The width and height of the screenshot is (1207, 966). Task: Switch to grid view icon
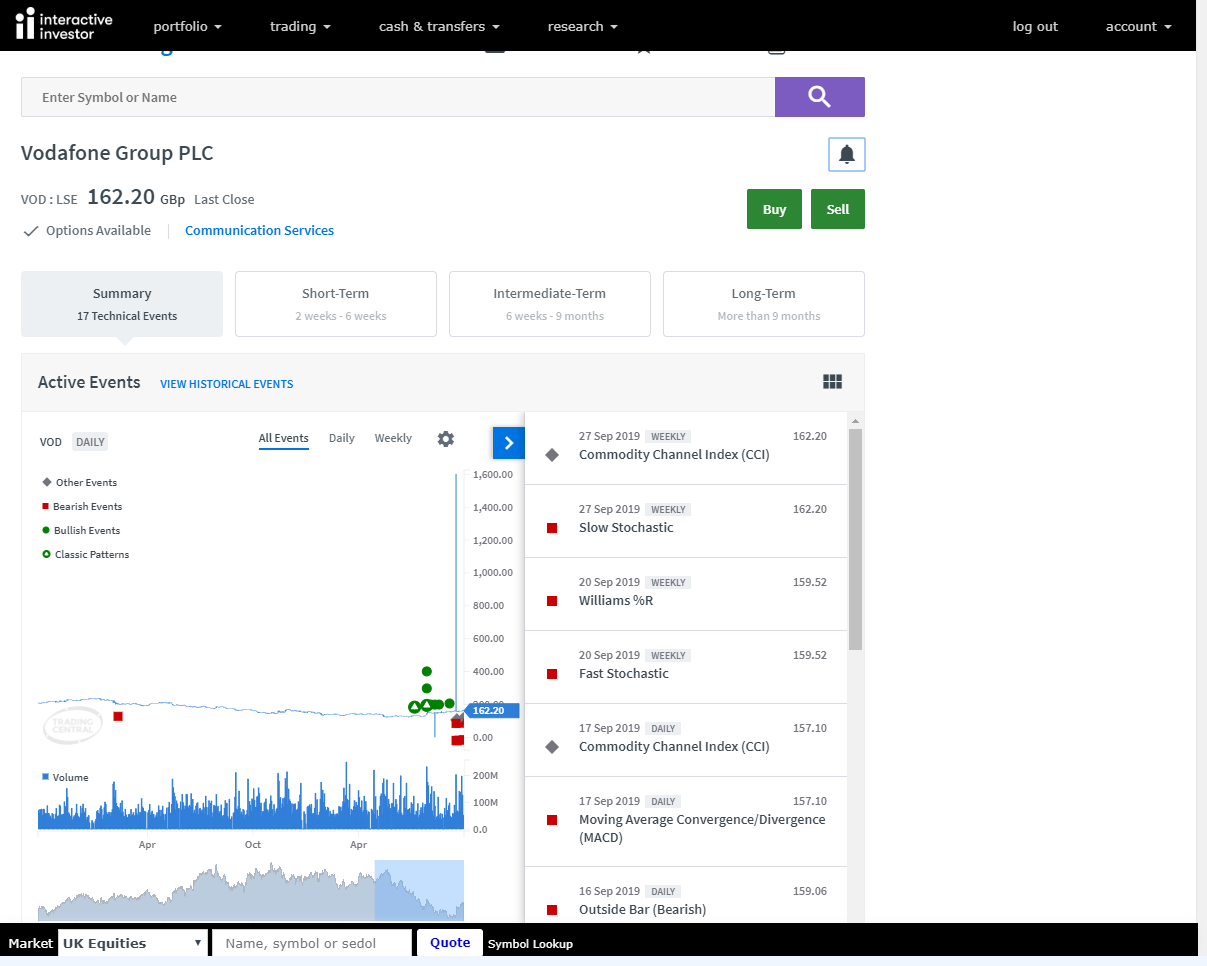point(832,382)
